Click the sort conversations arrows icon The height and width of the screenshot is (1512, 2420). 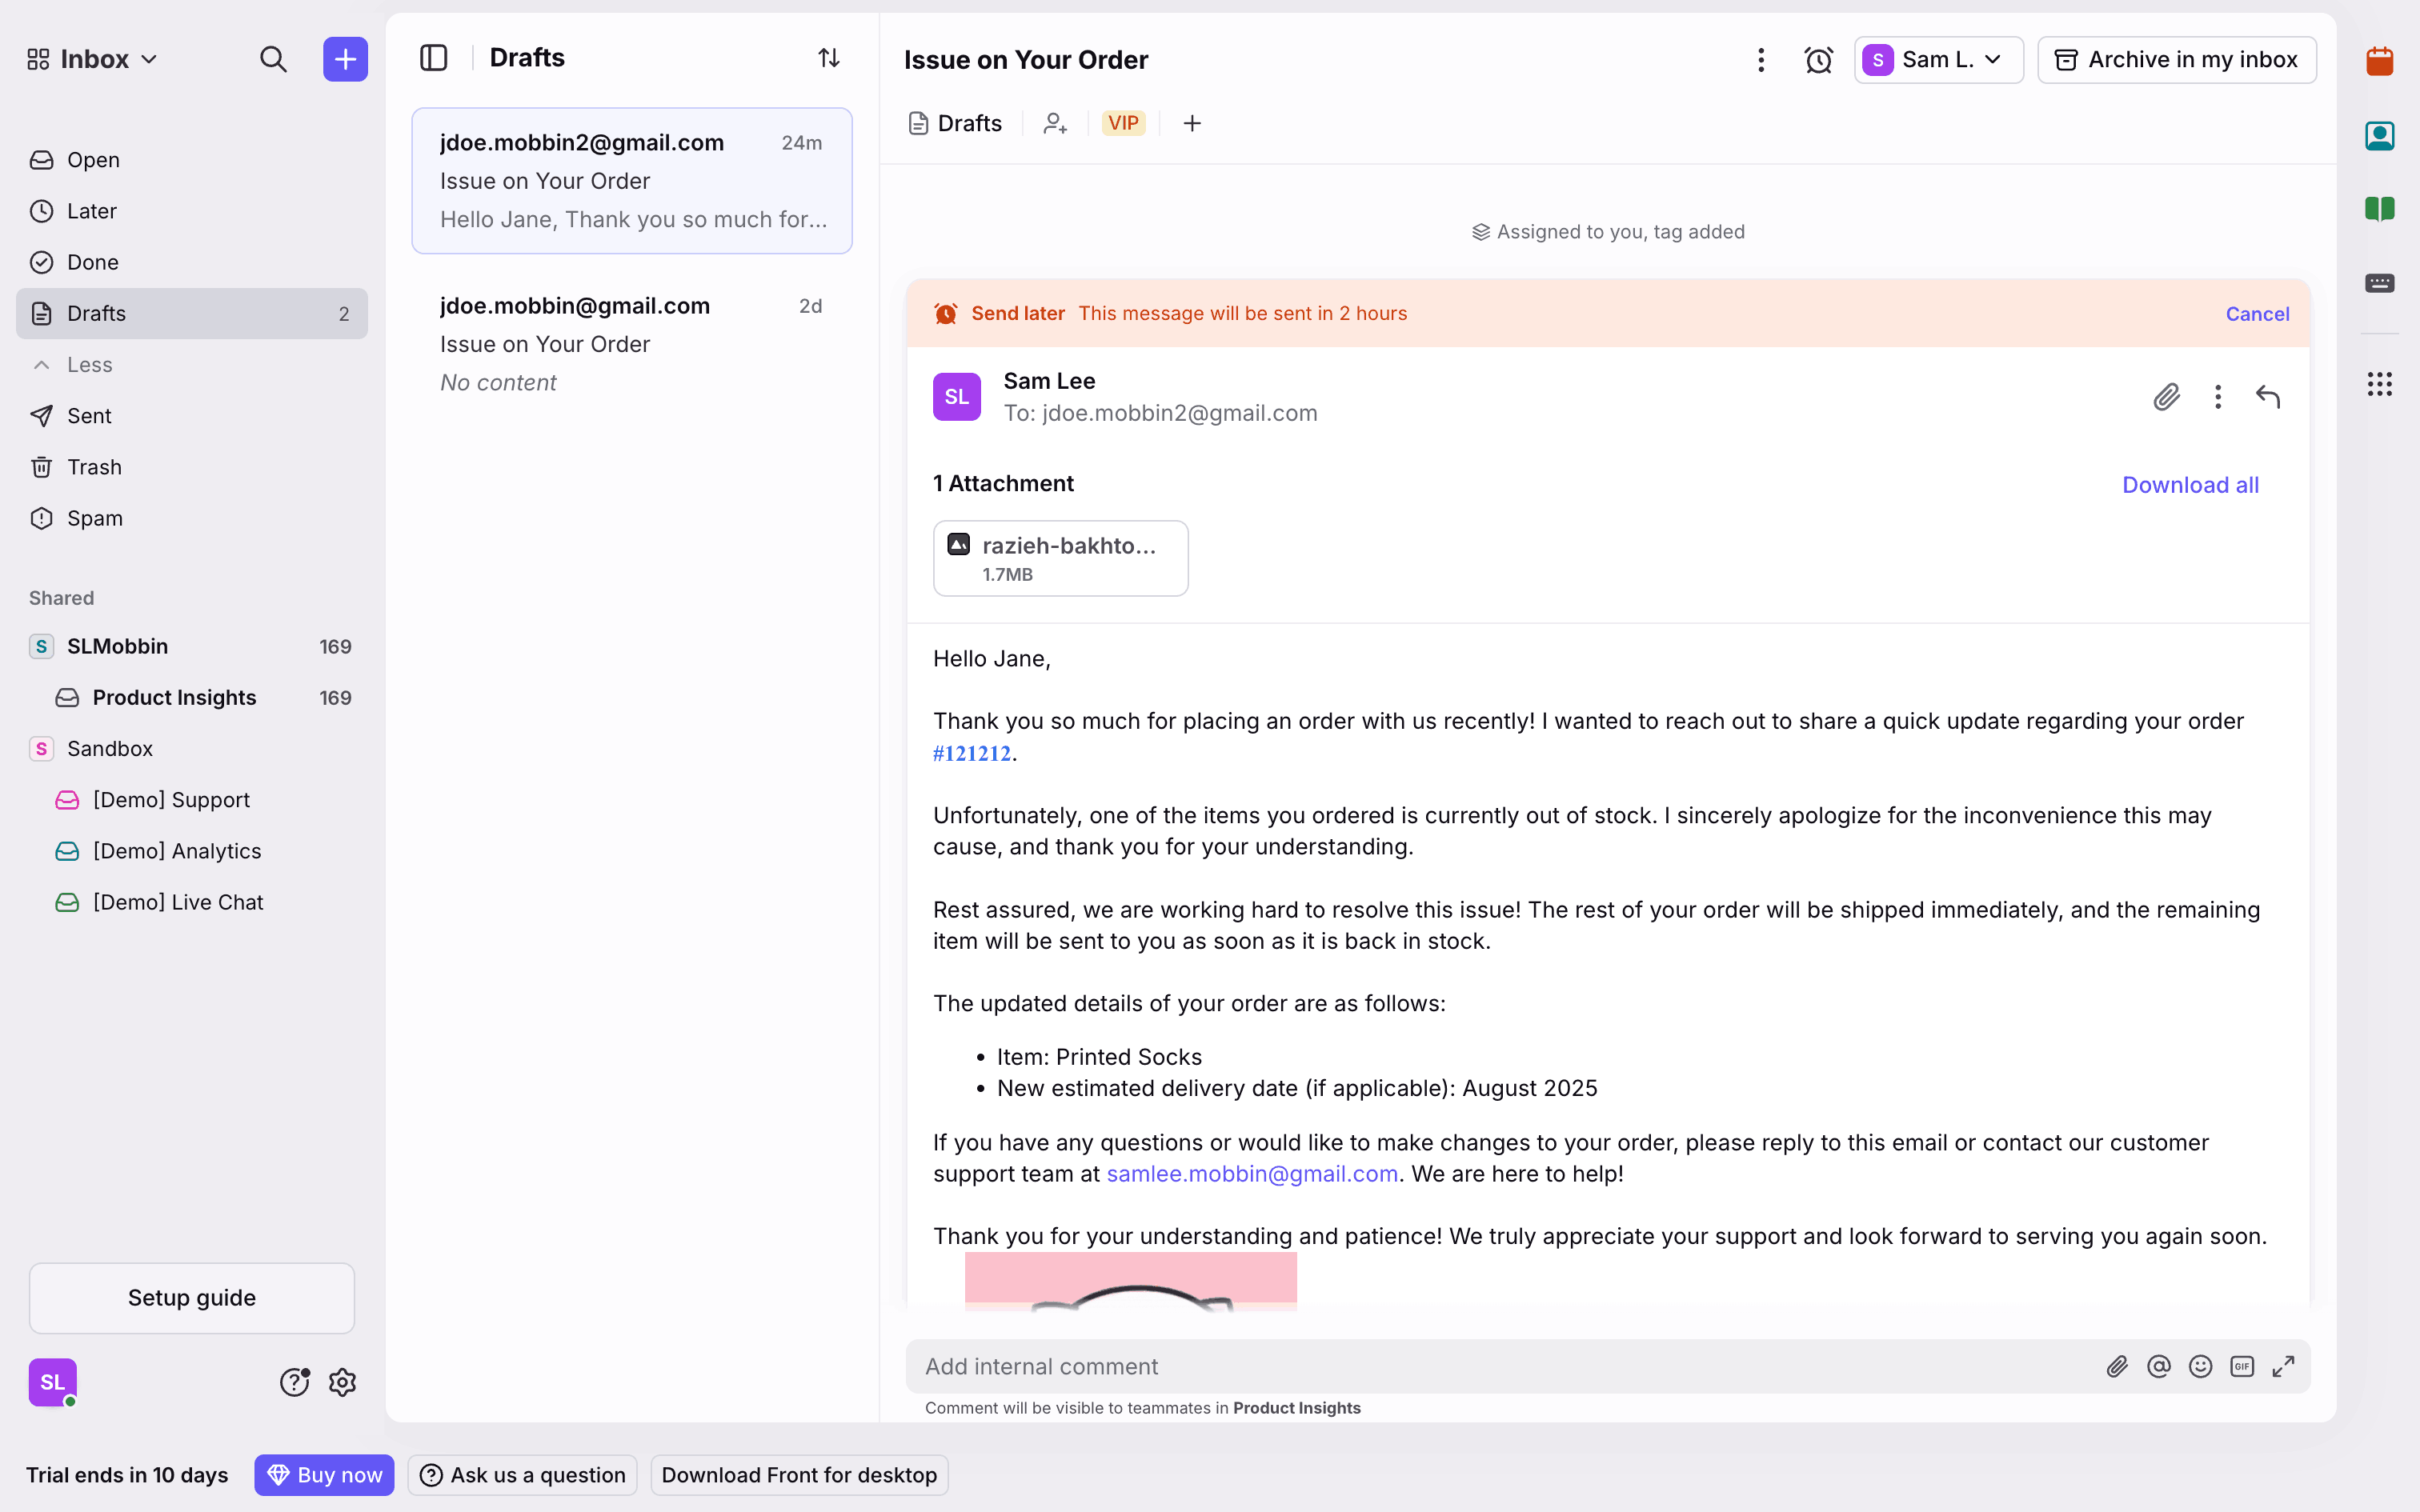pyautogui.click(x=828, y=58)
